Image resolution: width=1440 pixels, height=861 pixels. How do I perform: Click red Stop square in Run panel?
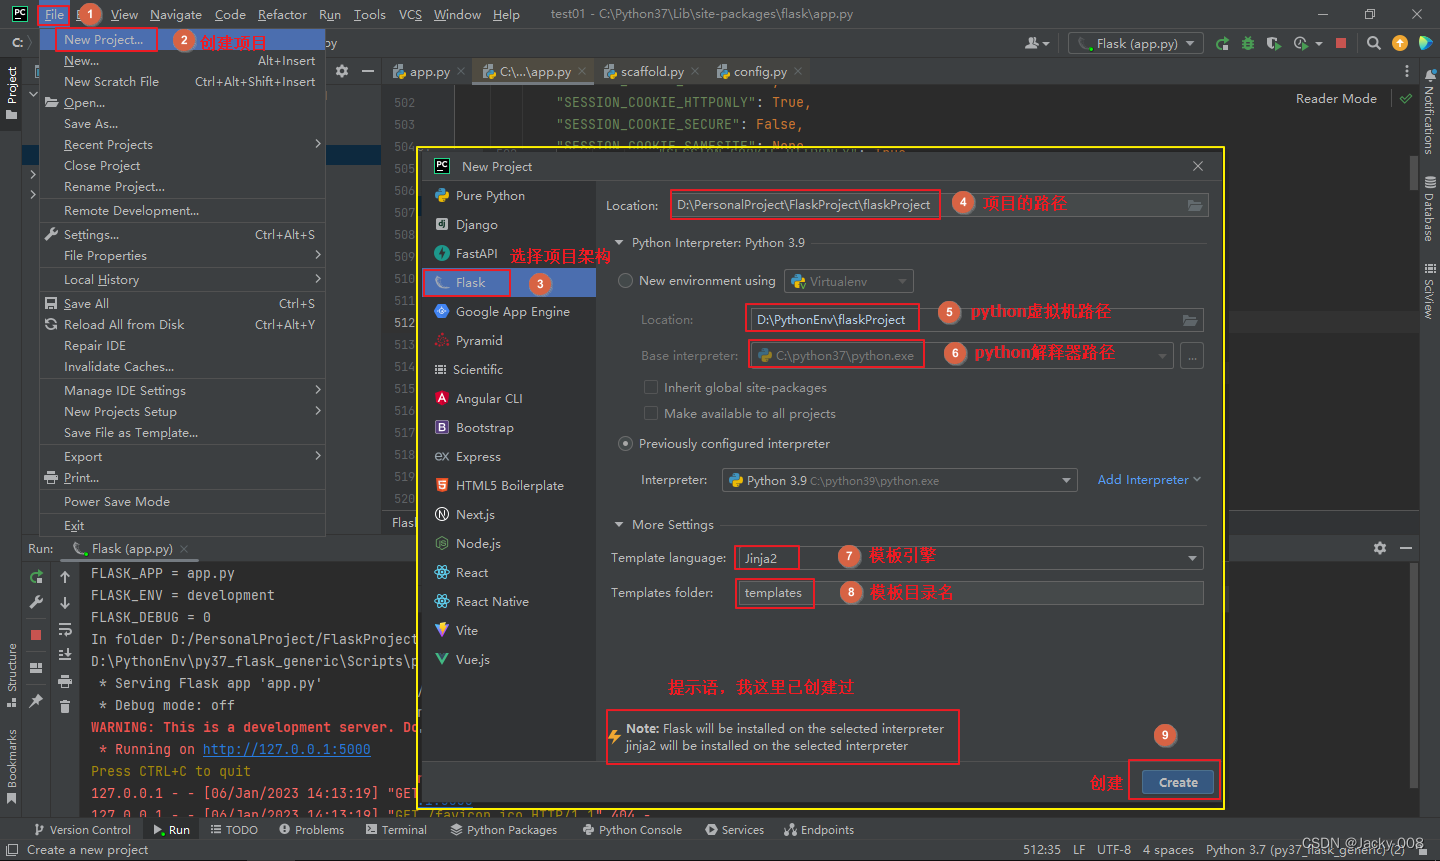point(36,635)
